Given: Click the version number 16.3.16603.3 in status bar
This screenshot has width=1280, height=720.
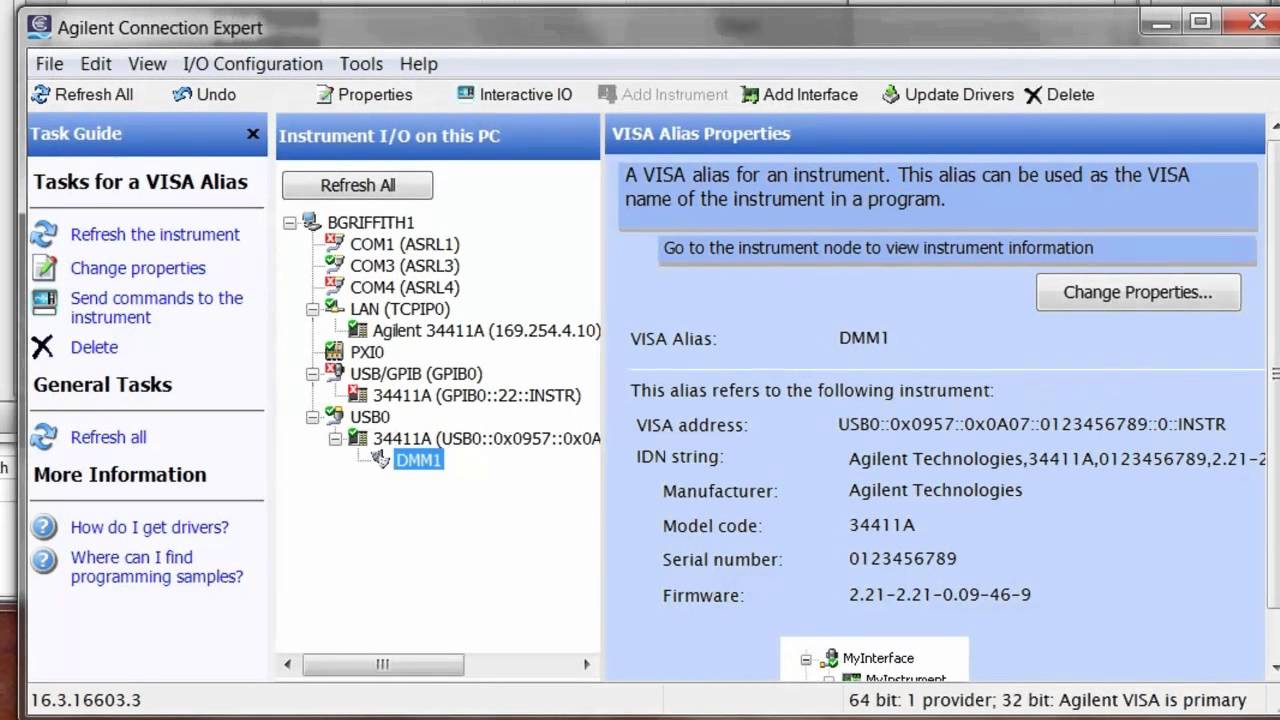Looking at the screenshot, I should (x=86, y=700).
